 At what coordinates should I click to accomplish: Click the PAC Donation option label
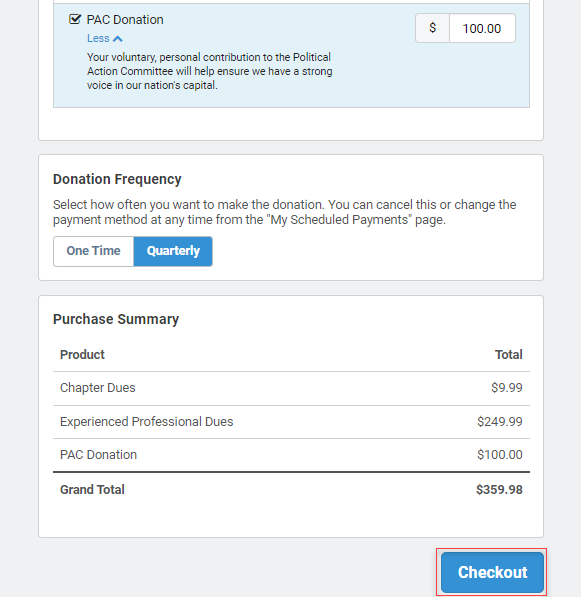(x=125, y=20)
